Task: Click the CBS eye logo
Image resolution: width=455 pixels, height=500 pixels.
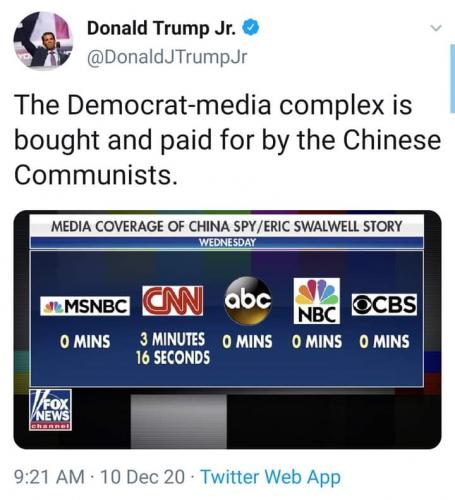Action: [384, 304]
